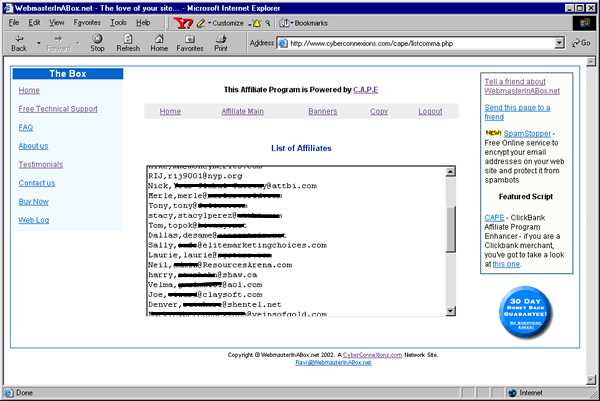Open Affiliate Main navigation link

tap(243, 111)
